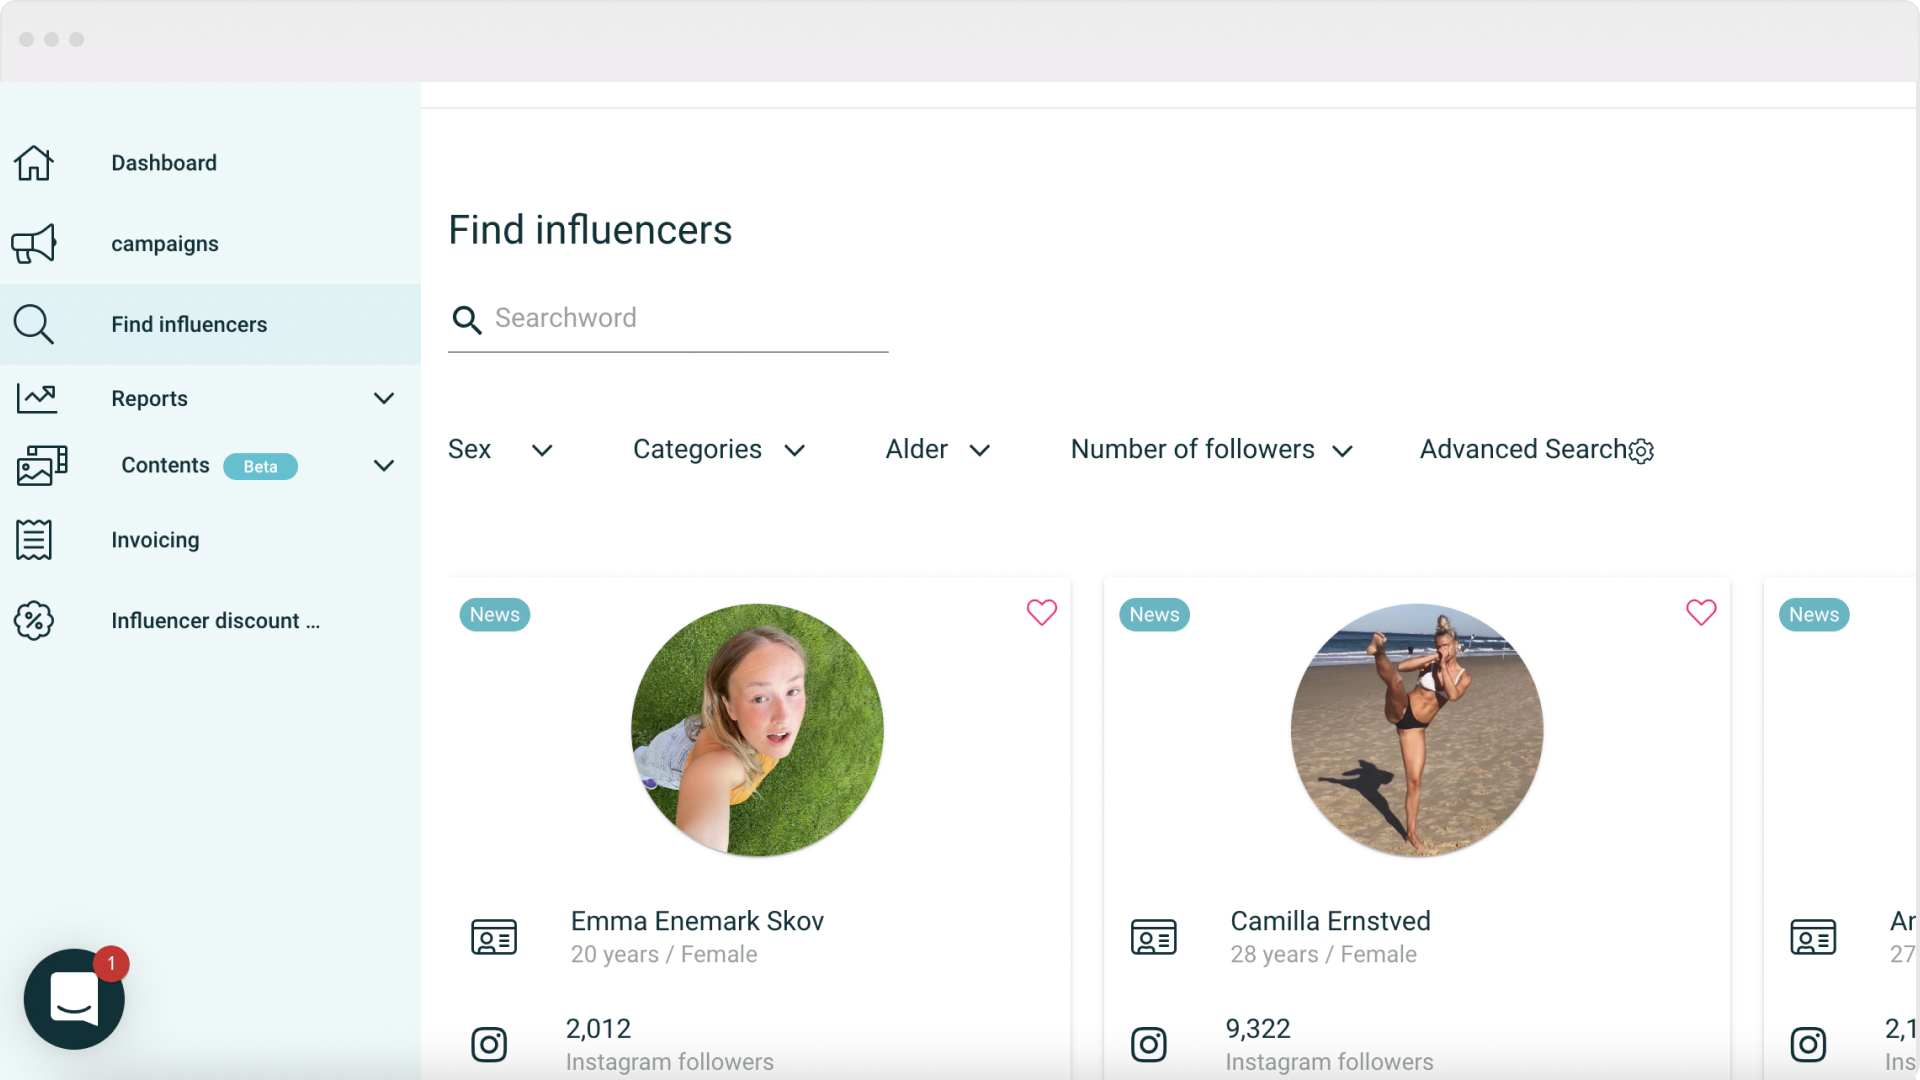The image size is (1920, 1080).
Task: Click the Contents image icon
Action: pyautogui.click(x=40, y=465)
